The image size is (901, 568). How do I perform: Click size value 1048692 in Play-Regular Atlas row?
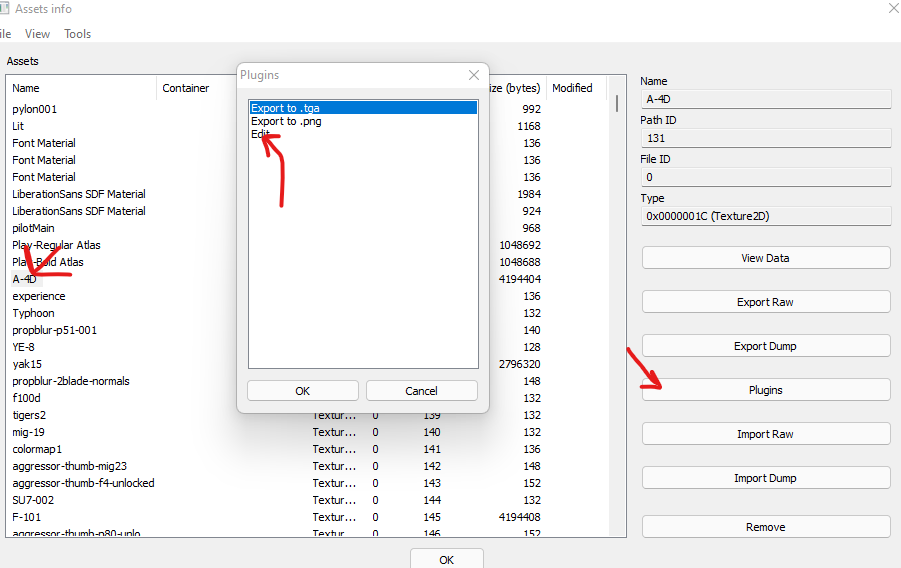[x=520, y=245]
